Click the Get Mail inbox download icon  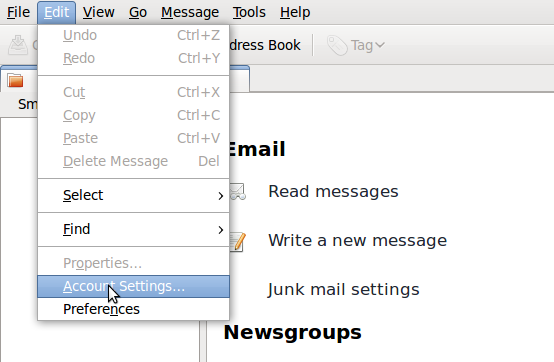point(18,44)
